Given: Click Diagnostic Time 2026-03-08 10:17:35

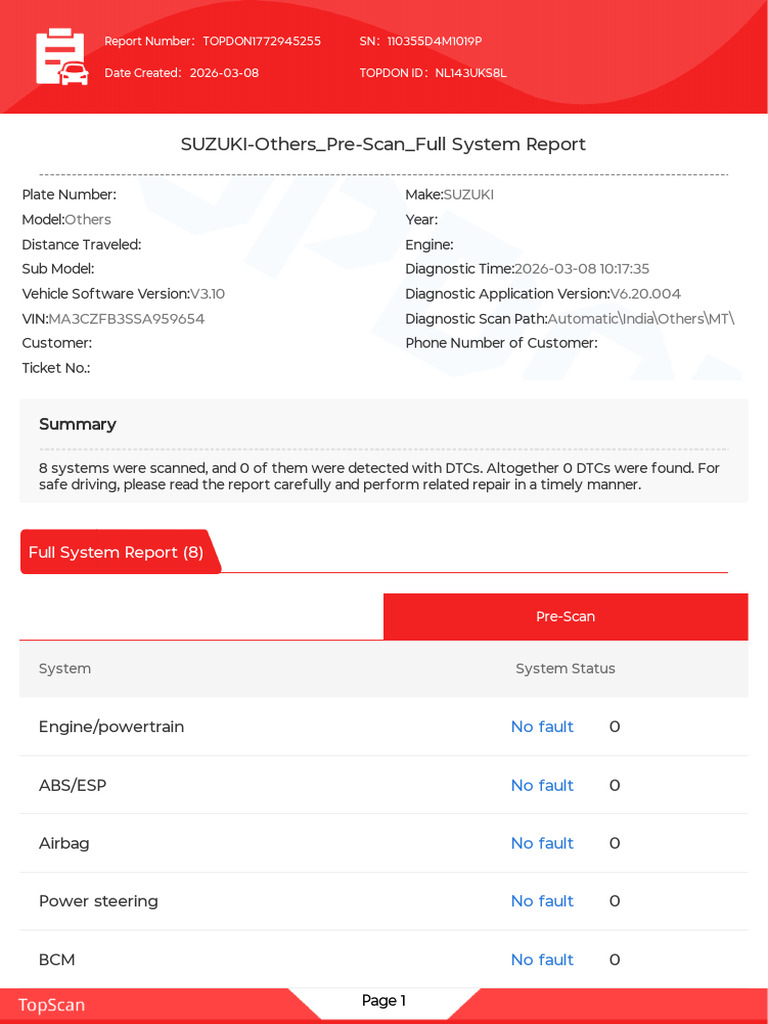Looking at the screenshot, I should 582,269.
